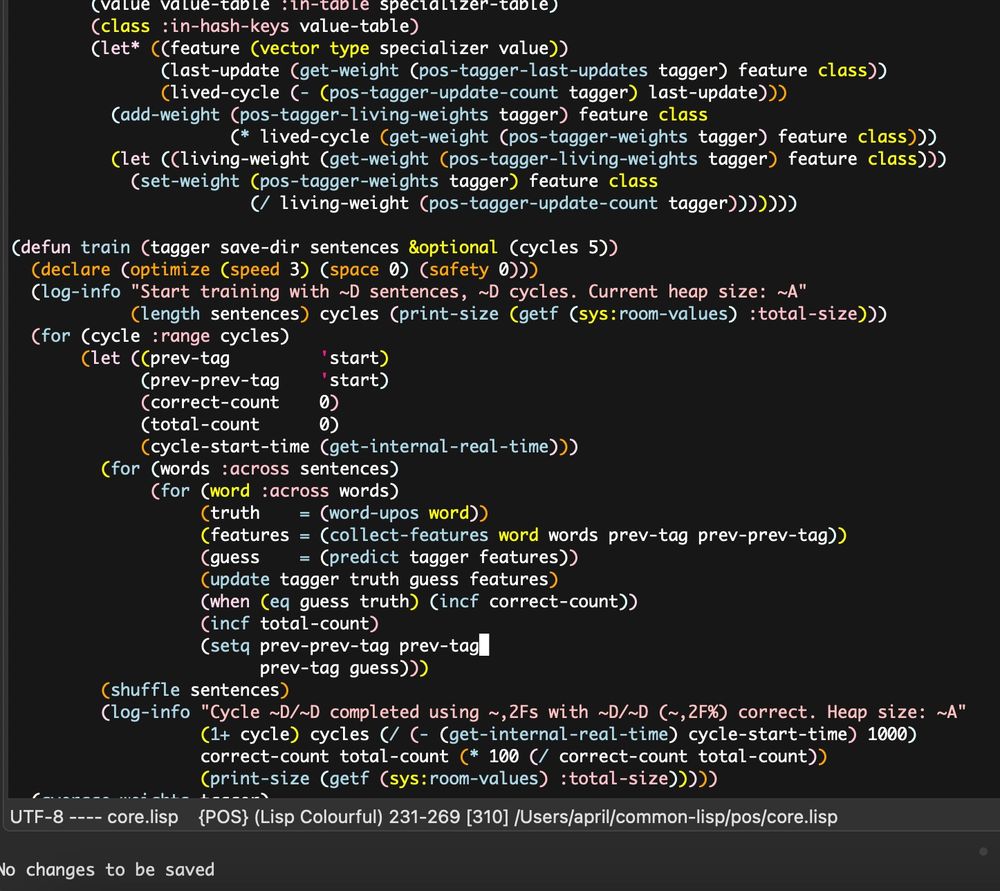The height and width of the screenshot is (891, 1000).
Task: Click 'print-size' in the last visible code line
Action: [x=260, y=779]
